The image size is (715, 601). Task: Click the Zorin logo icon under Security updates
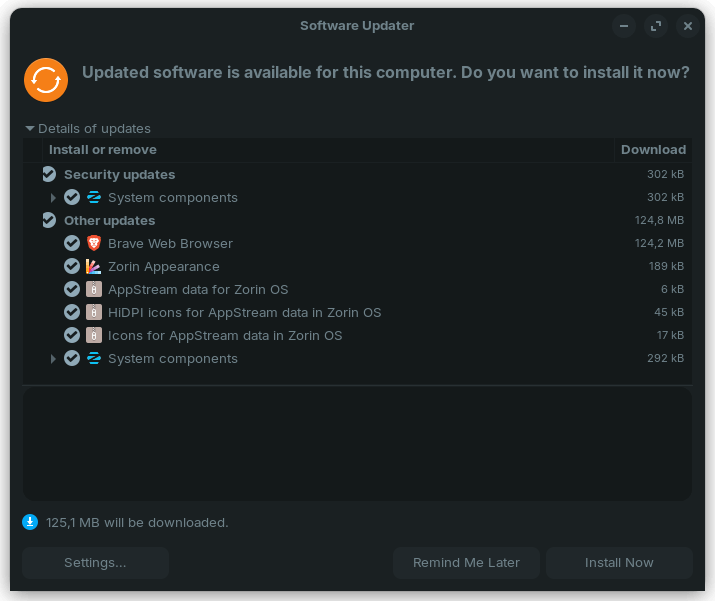click(94, 197)
